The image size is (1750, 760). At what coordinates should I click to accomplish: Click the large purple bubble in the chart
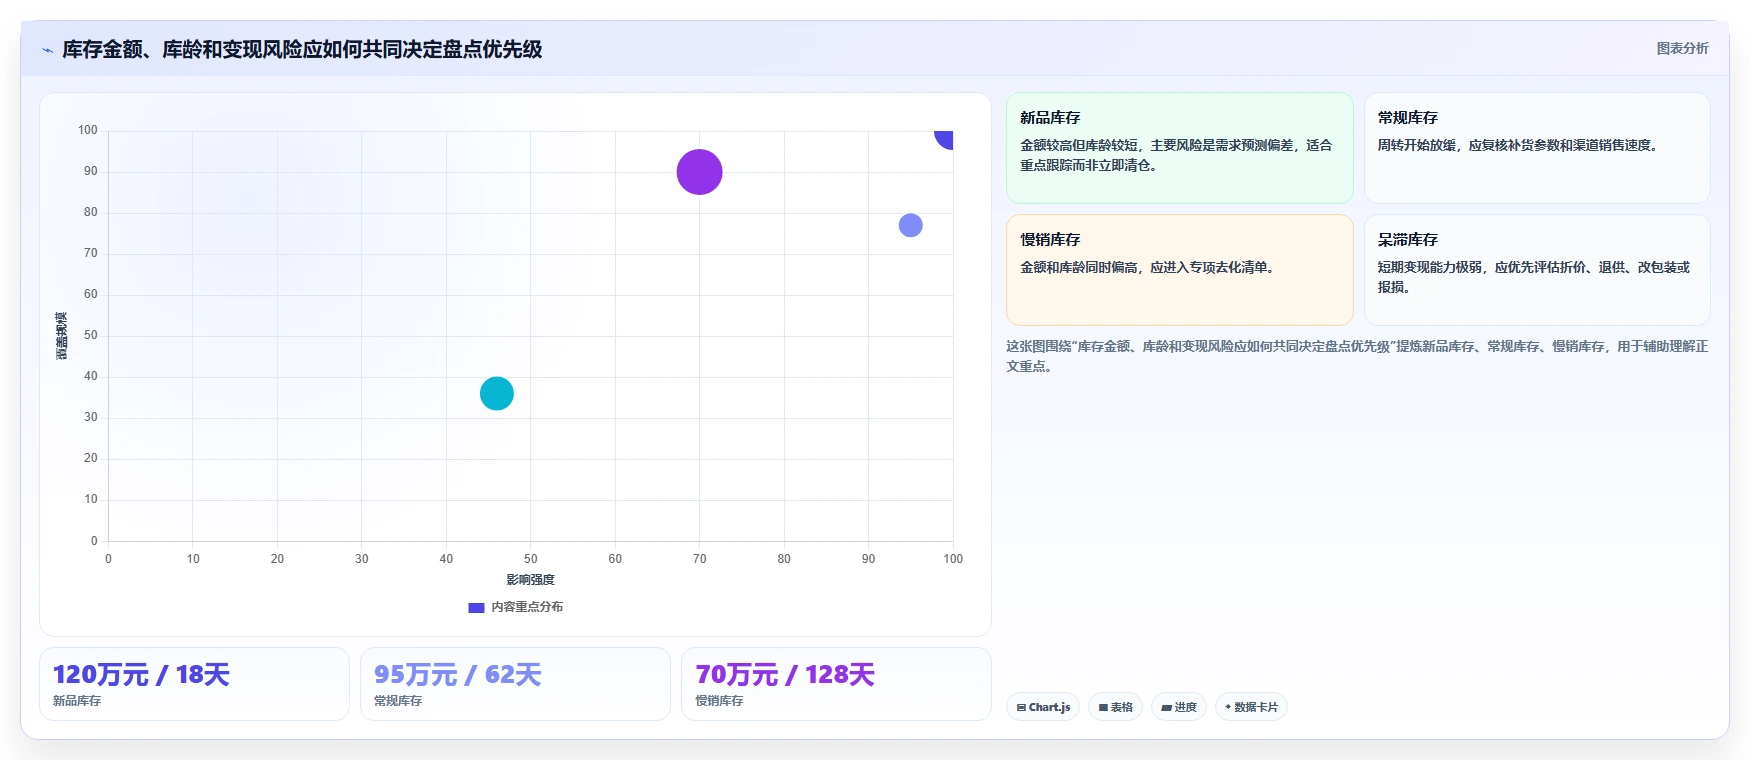pos(699,172)
